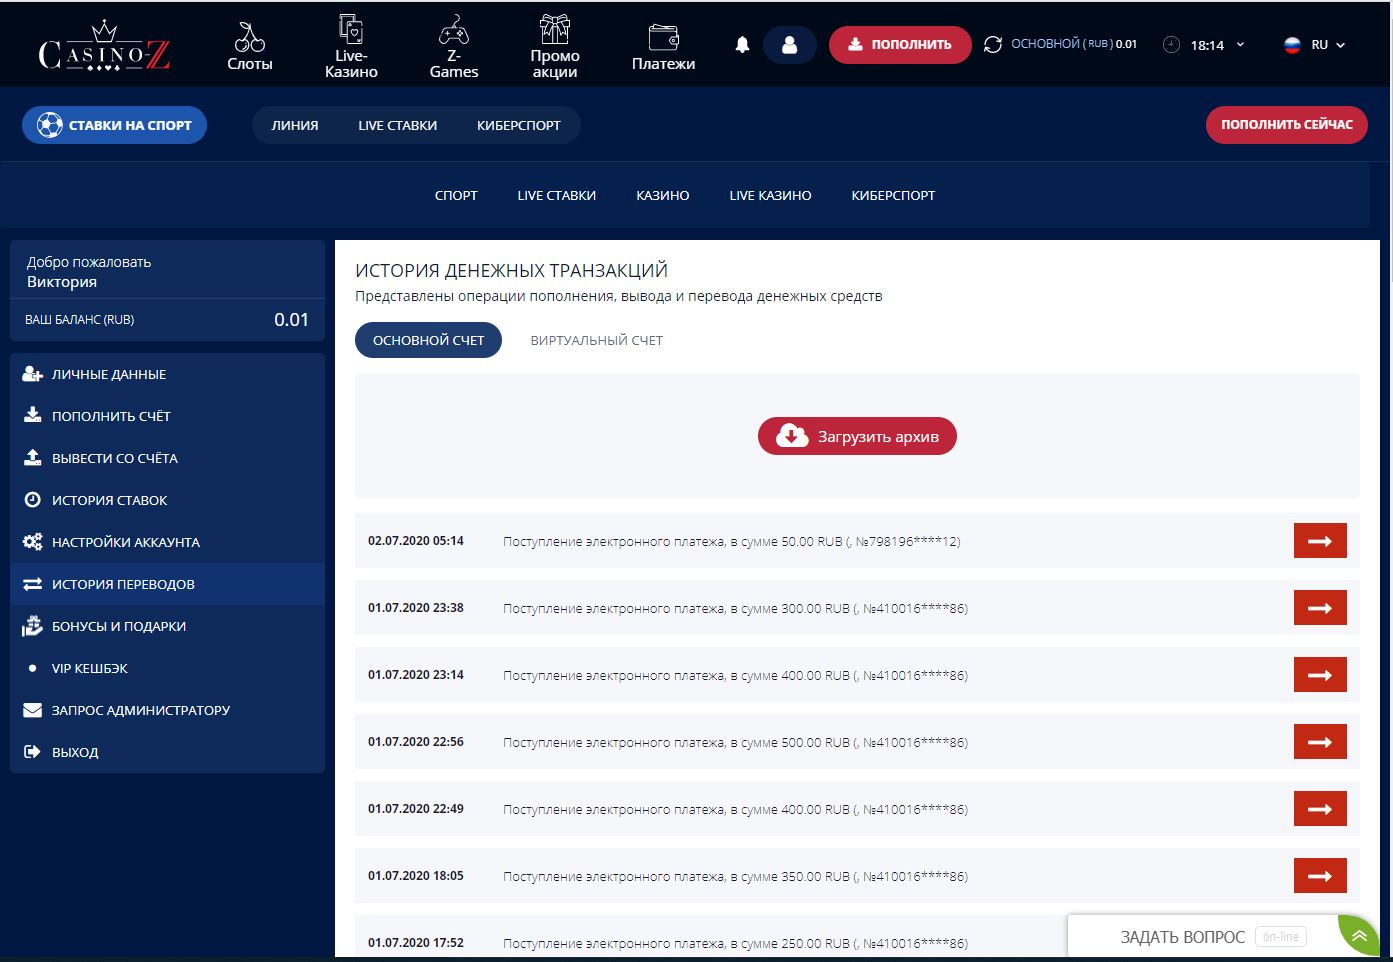Click the Casino Z logo
The image size is (1393, 962).
[x=104, y=47]
